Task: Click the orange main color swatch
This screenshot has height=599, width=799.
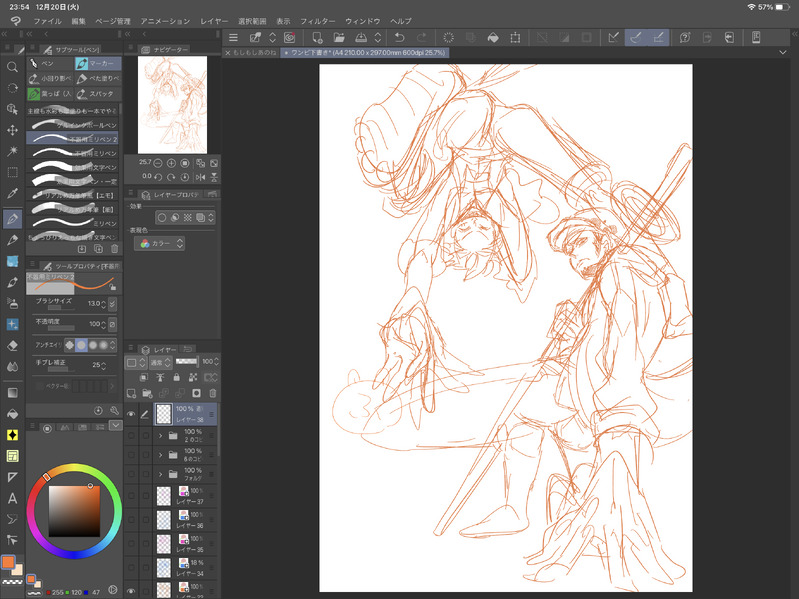Action: coord(8,563)
